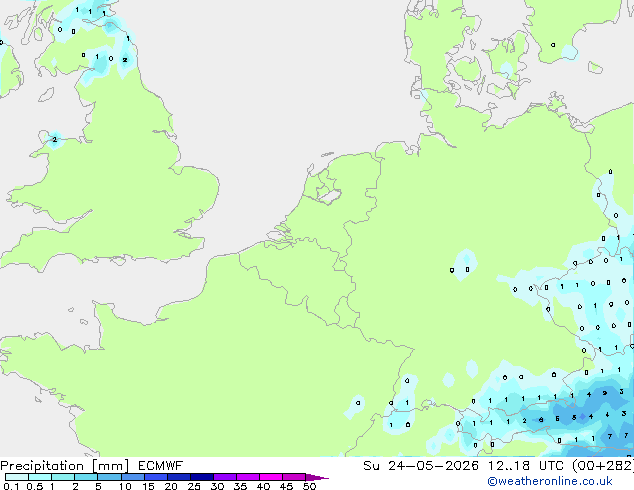Click the legend value '25'

[194, 486]
